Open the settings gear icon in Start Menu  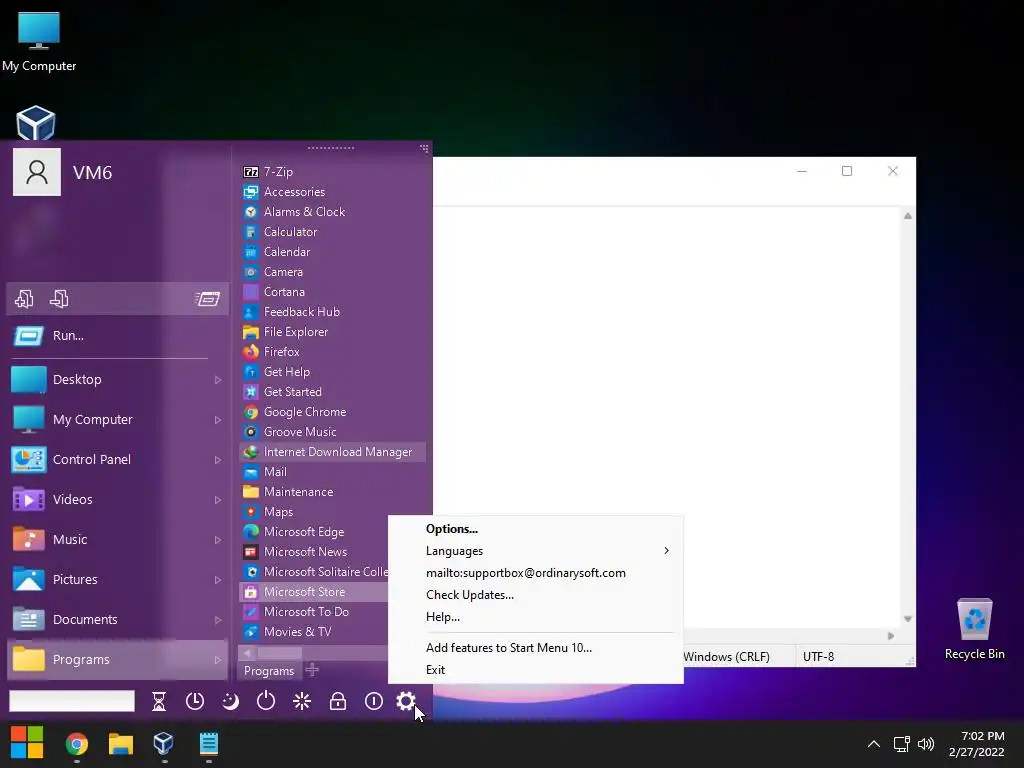pos(406,701)
